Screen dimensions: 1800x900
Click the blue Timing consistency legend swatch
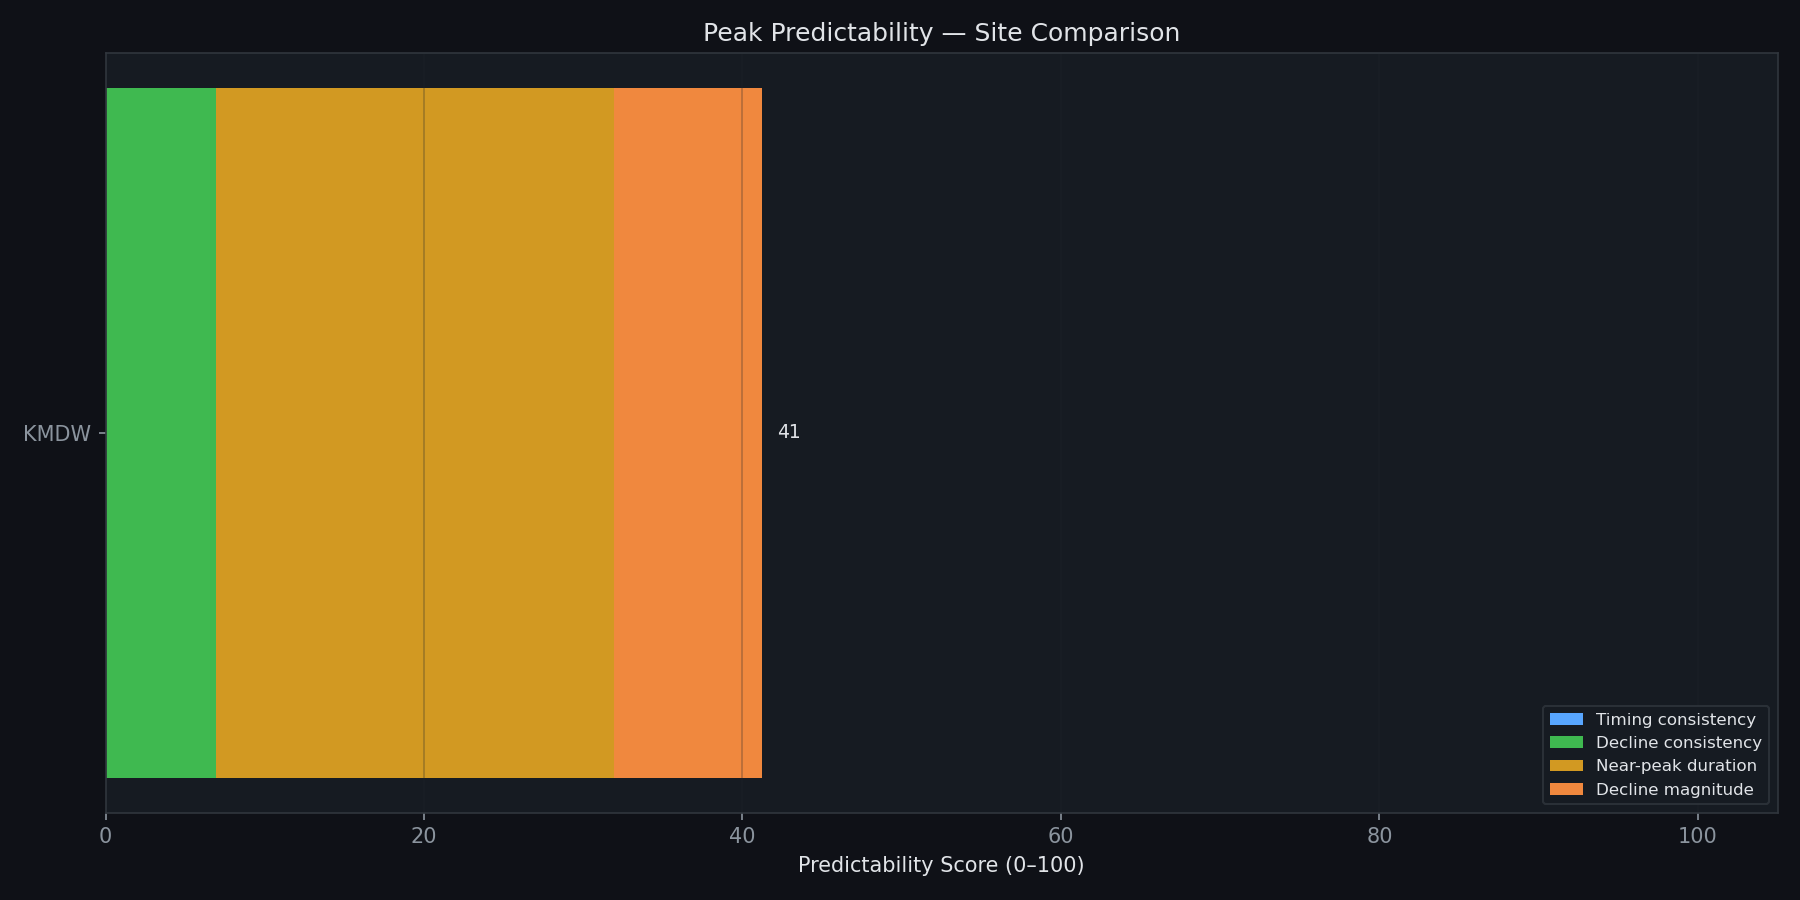pos(1566,719)
